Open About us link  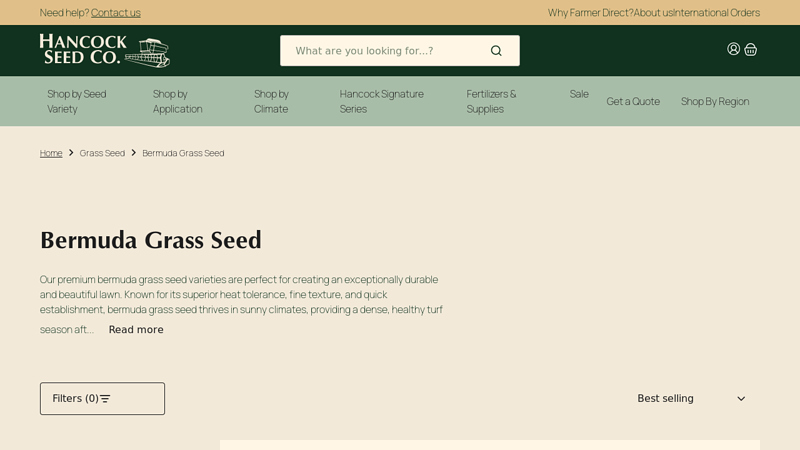coord(653,13)
